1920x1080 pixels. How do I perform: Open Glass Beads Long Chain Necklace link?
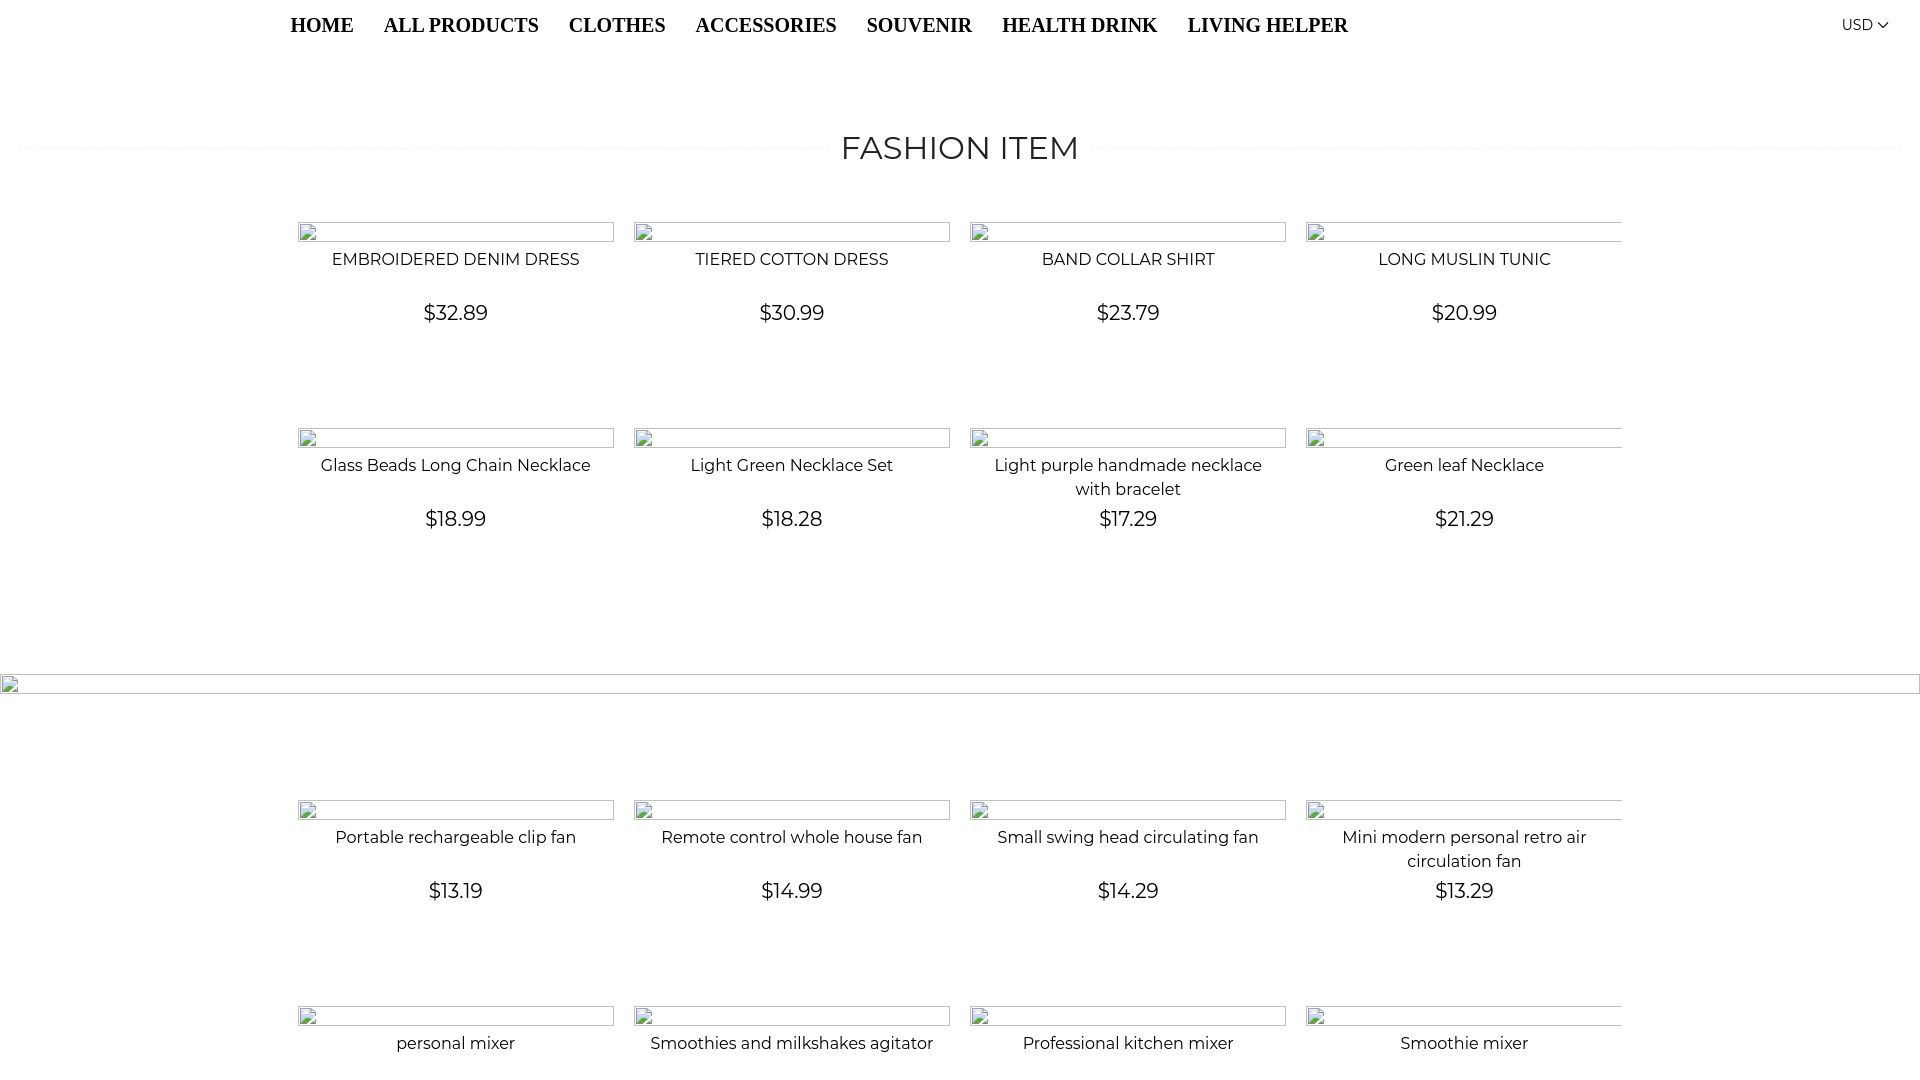455,466
